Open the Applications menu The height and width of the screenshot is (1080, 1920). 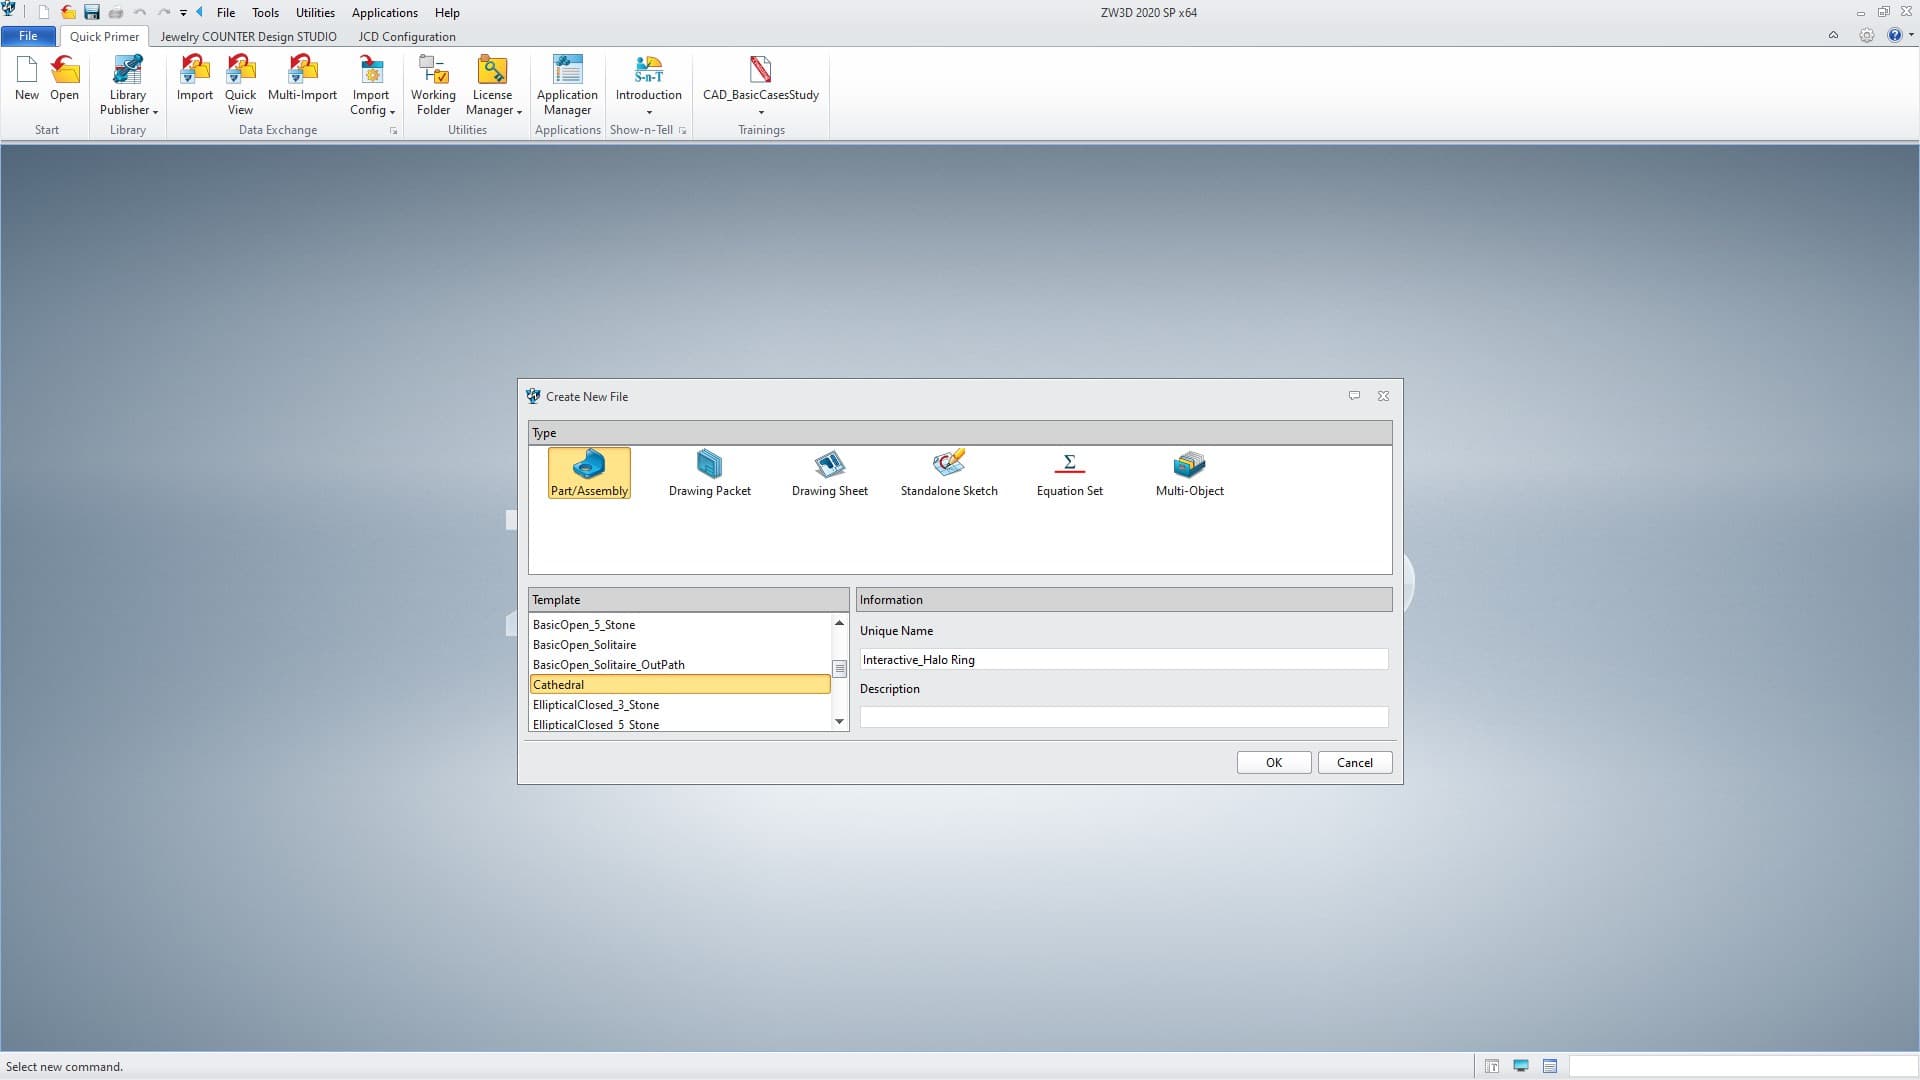(384, 13)
